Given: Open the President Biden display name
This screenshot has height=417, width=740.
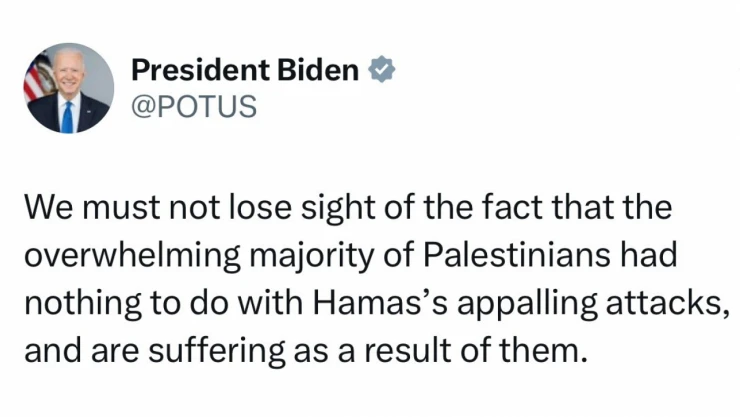Looking at the screenshot, I should pyautogui.click(x=245, y=70).
